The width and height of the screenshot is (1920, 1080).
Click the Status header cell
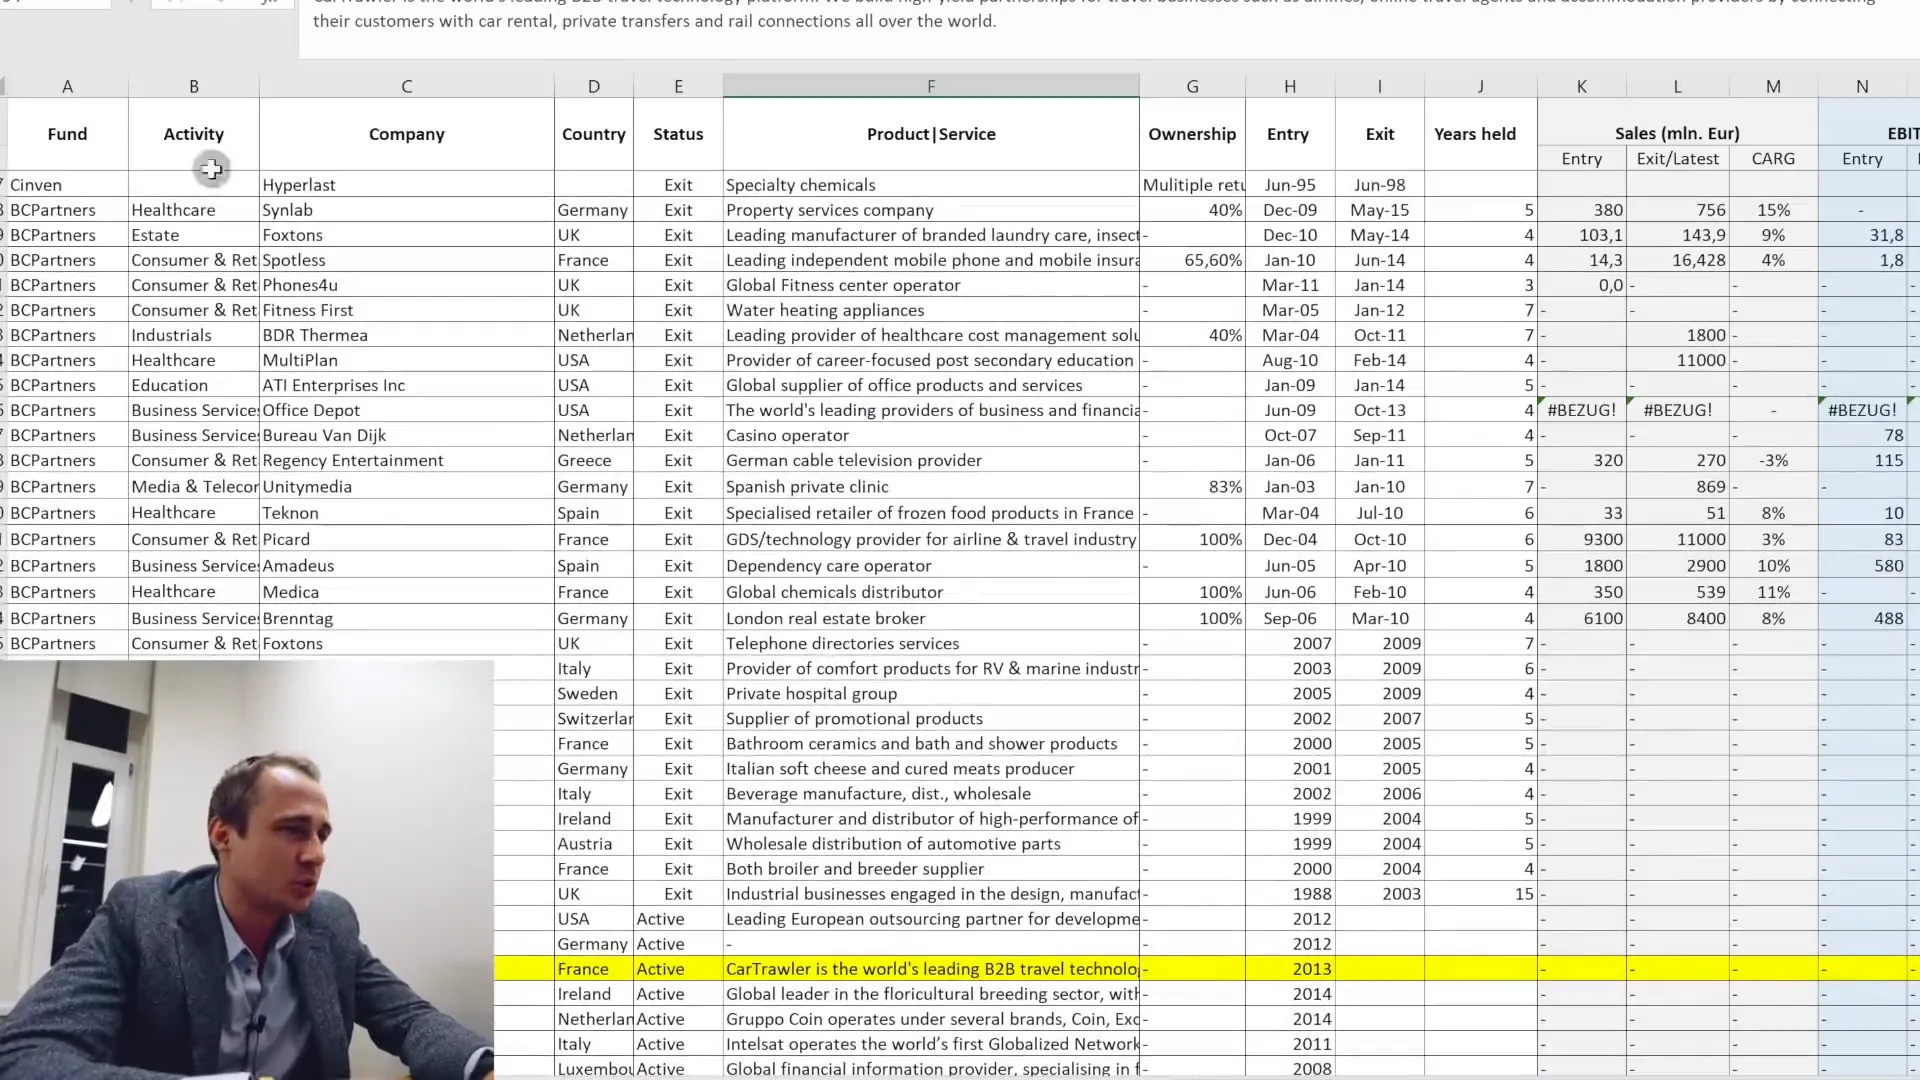[678, 134]
